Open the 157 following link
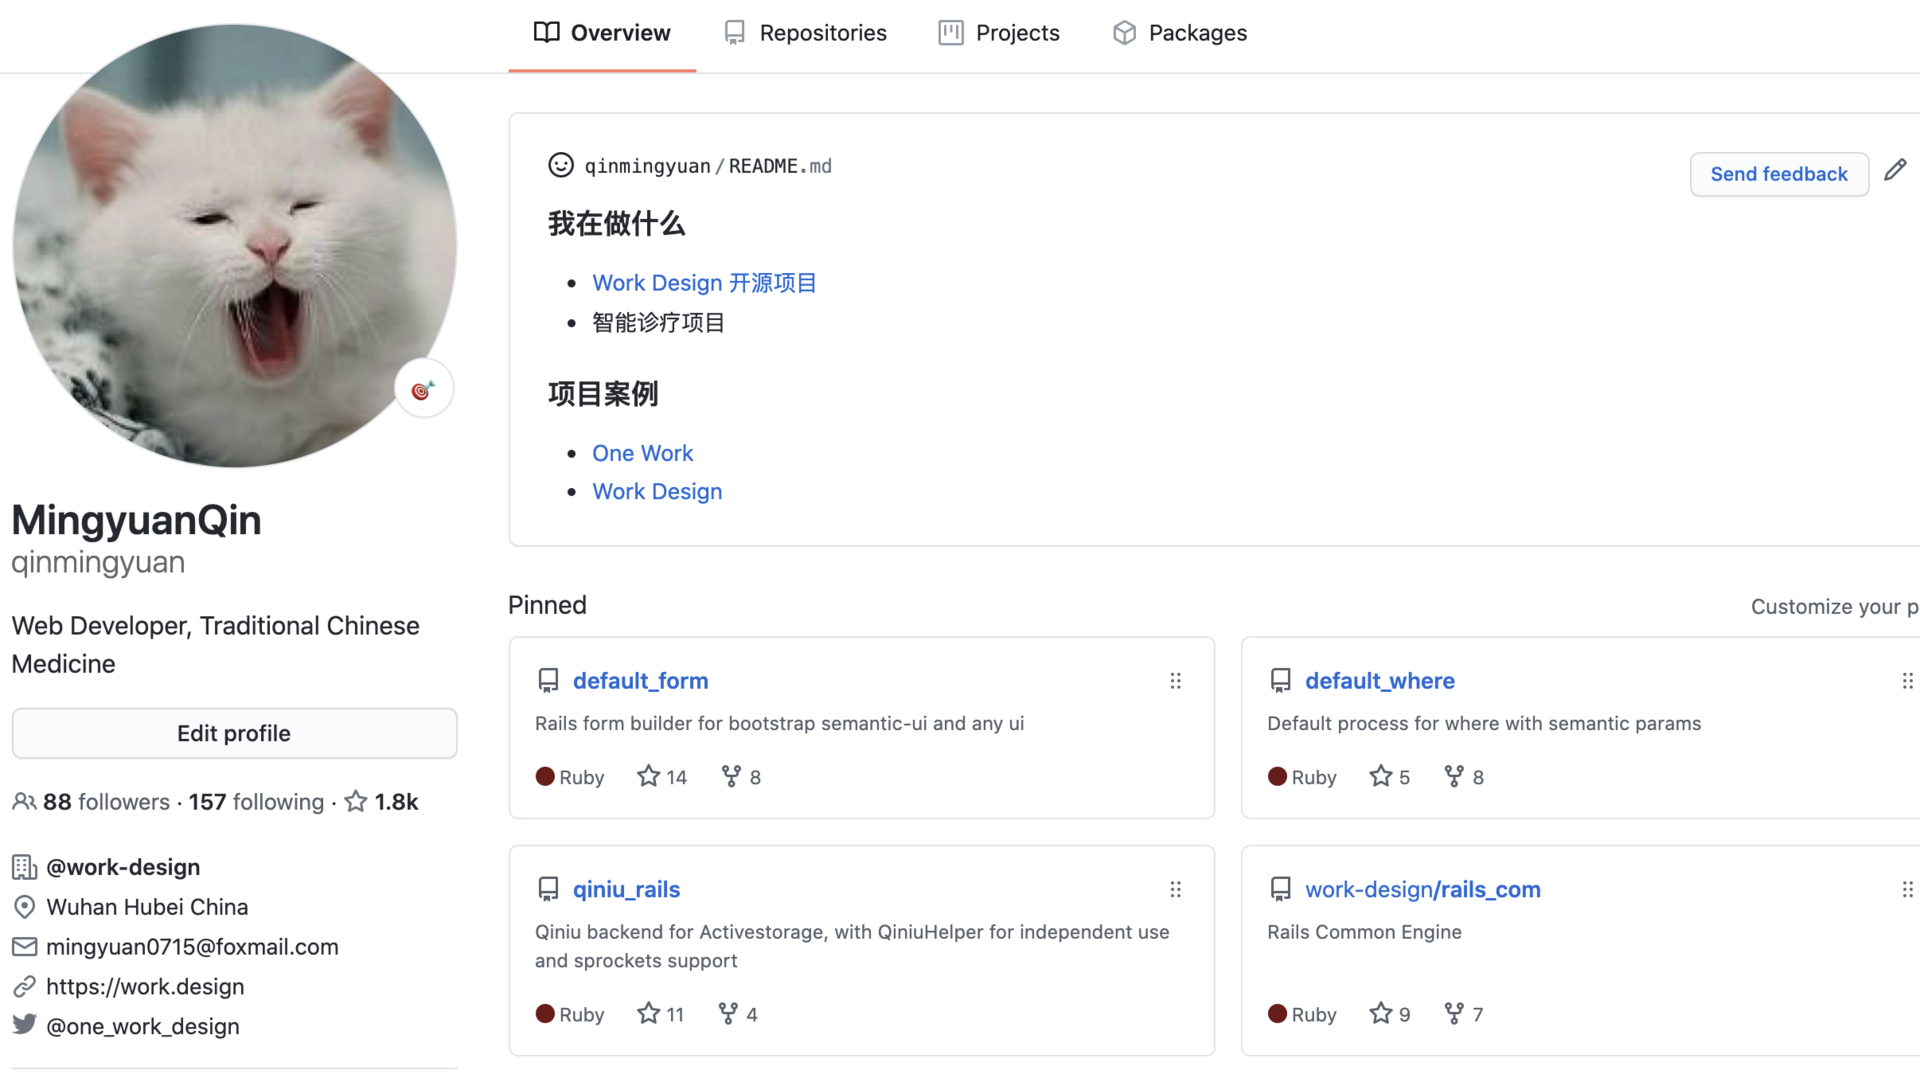This screenshot has width=1920, height=1078. click(256, 802)
